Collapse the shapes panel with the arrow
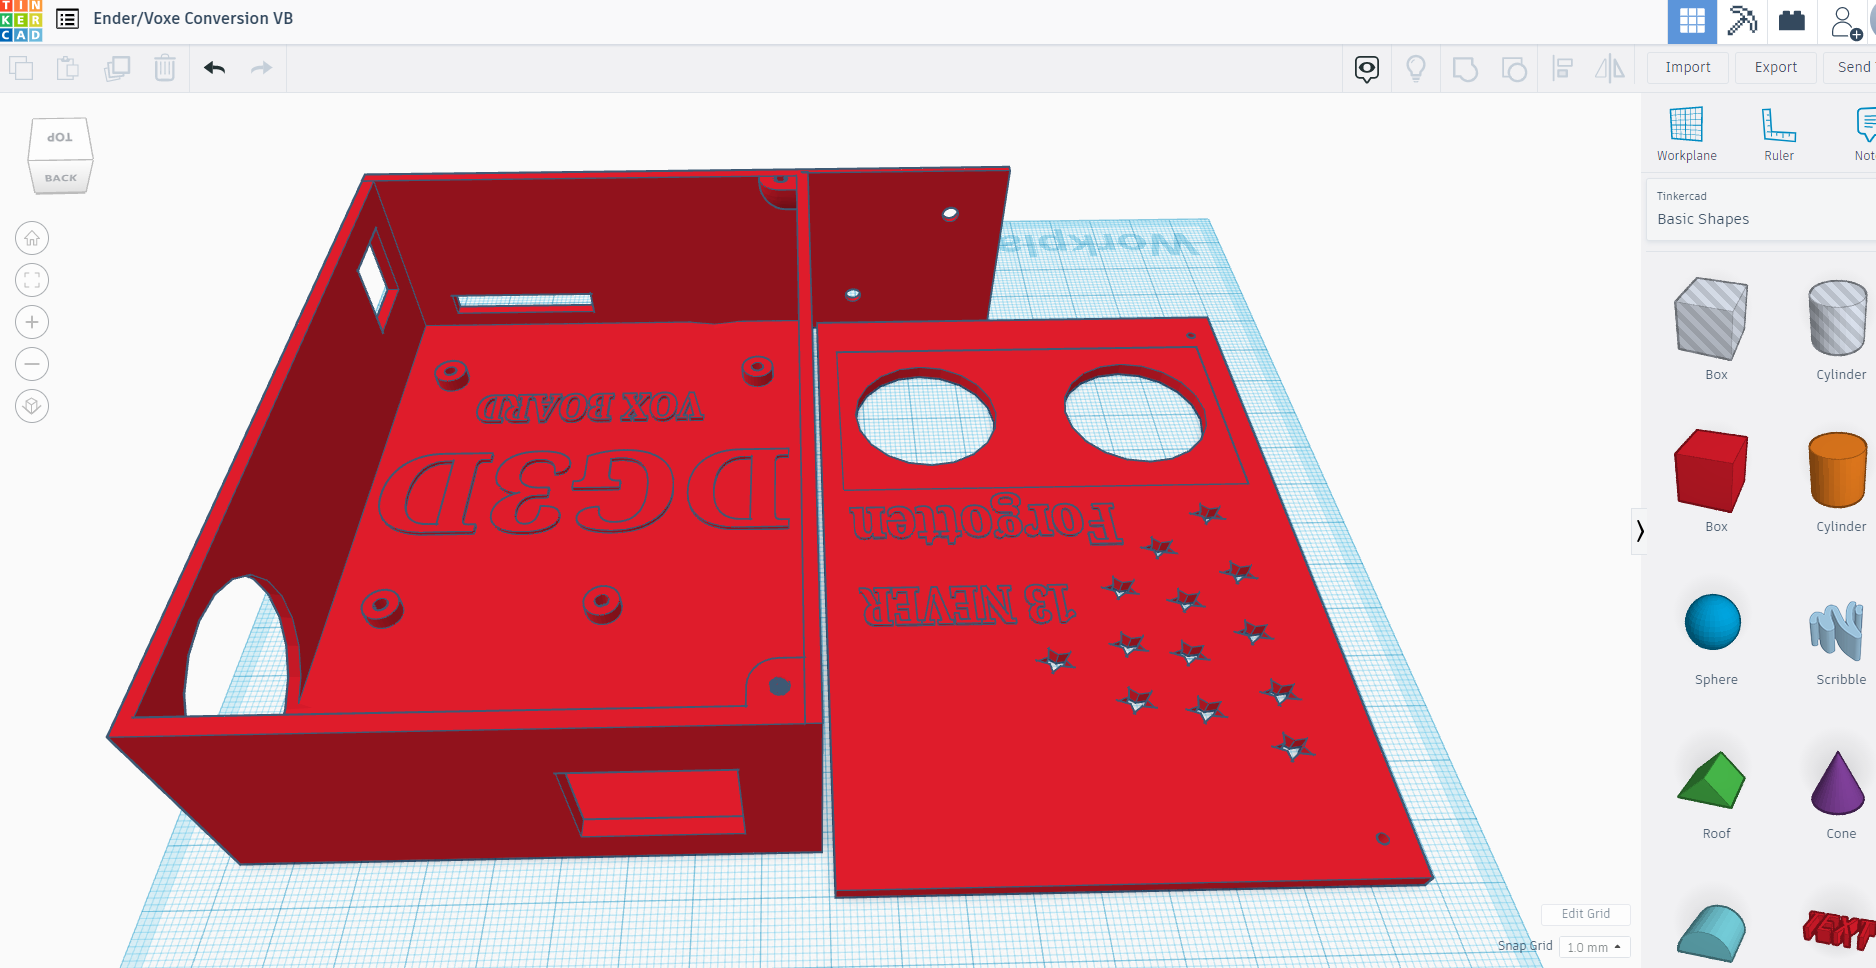Viewport: 1876px width, 968px height. pyautogui.click(x=1639, y=530)
